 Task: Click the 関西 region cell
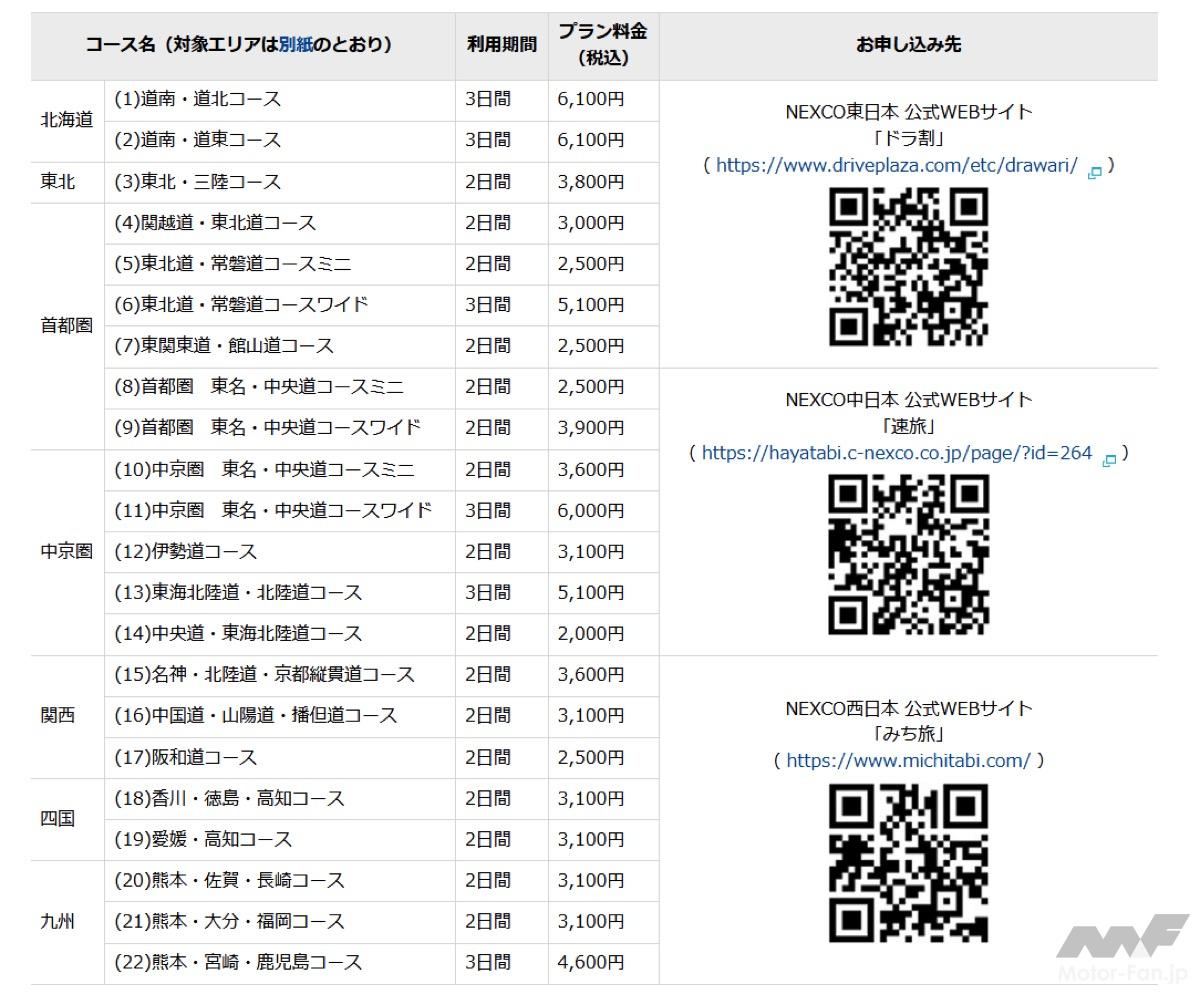coord(67,716)
